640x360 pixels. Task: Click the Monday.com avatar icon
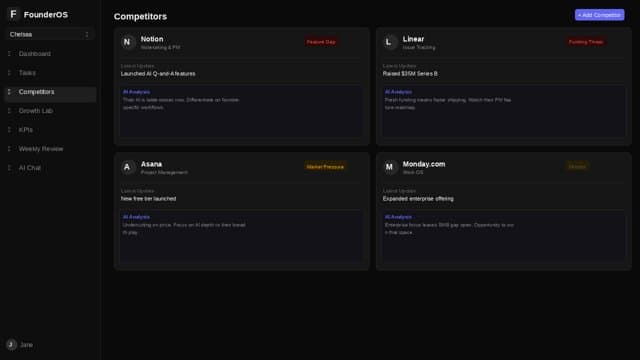click(x=389, y=167)
